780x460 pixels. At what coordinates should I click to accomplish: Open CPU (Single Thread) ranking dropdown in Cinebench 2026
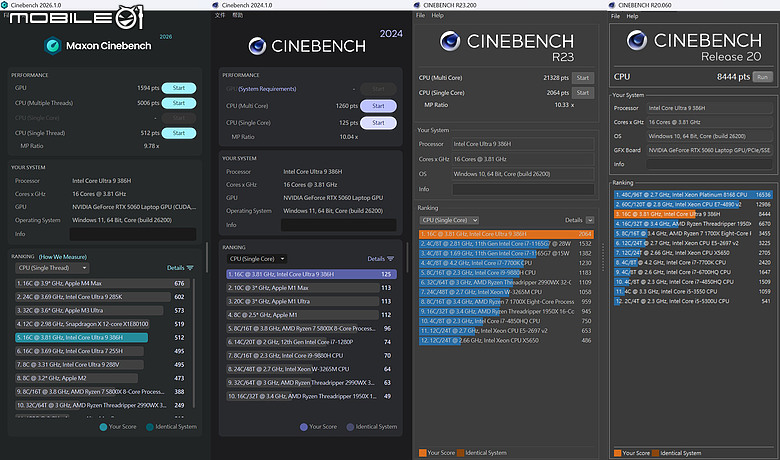52,268
